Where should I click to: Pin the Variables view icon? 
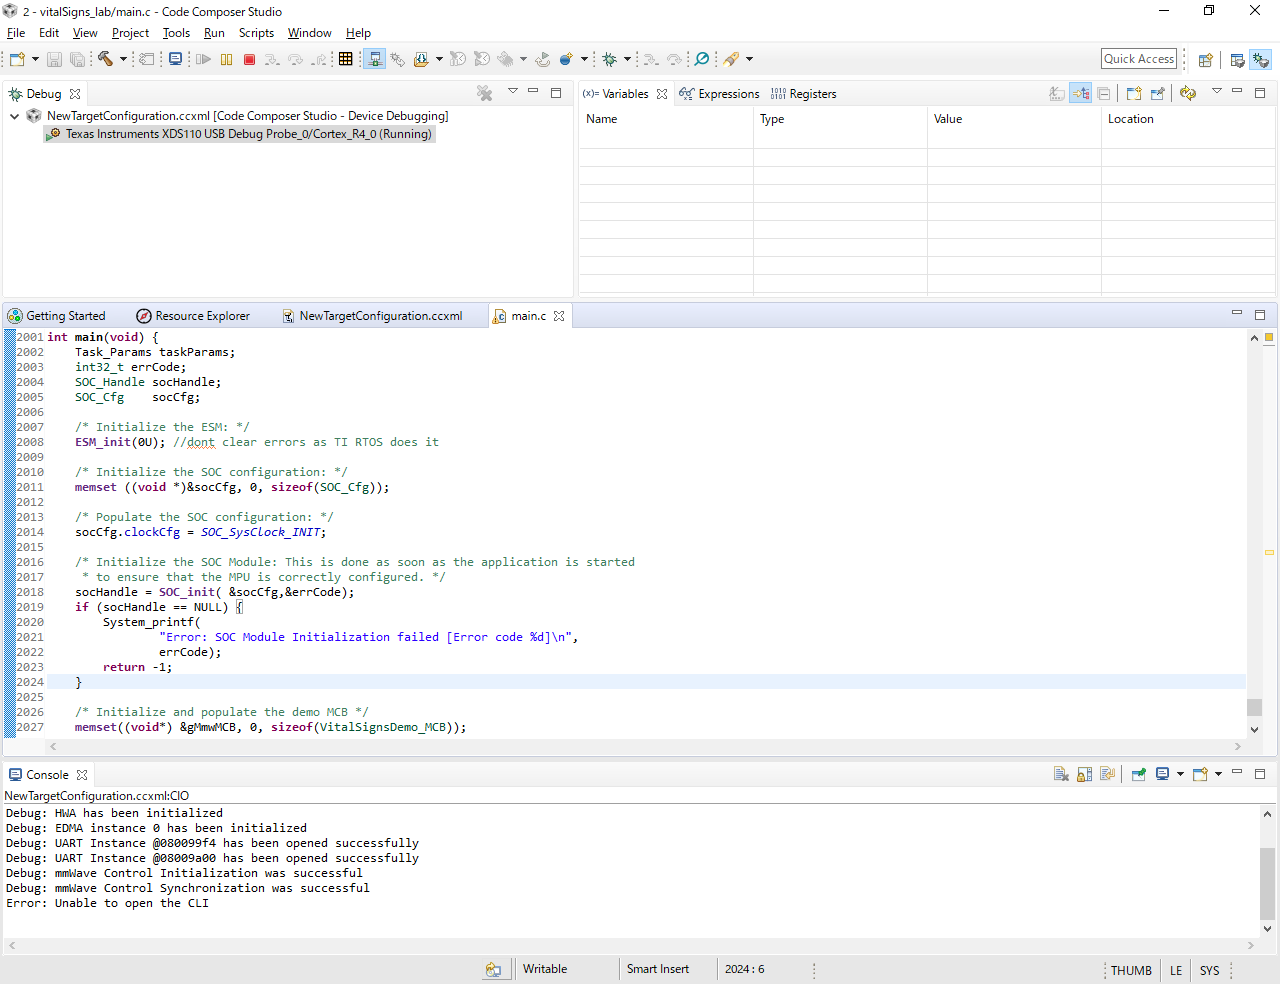pos(1157,93)
